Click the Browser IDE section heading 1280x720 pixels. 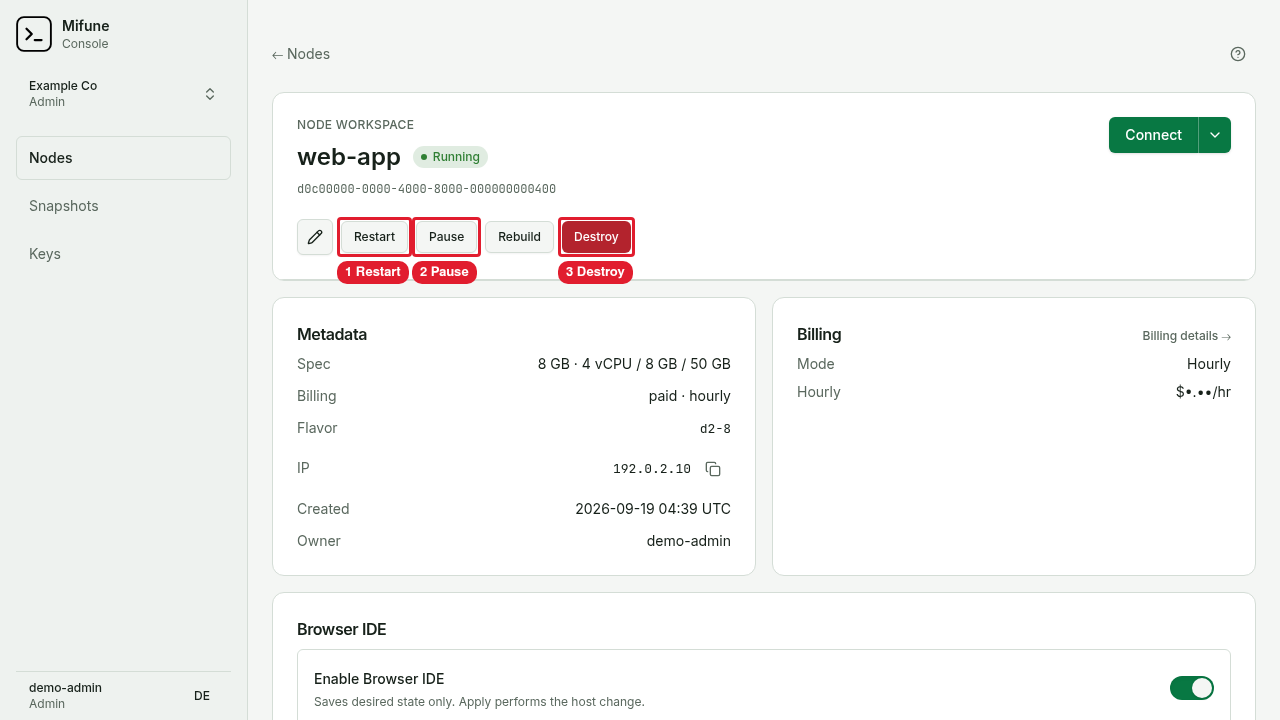(342, 629)
